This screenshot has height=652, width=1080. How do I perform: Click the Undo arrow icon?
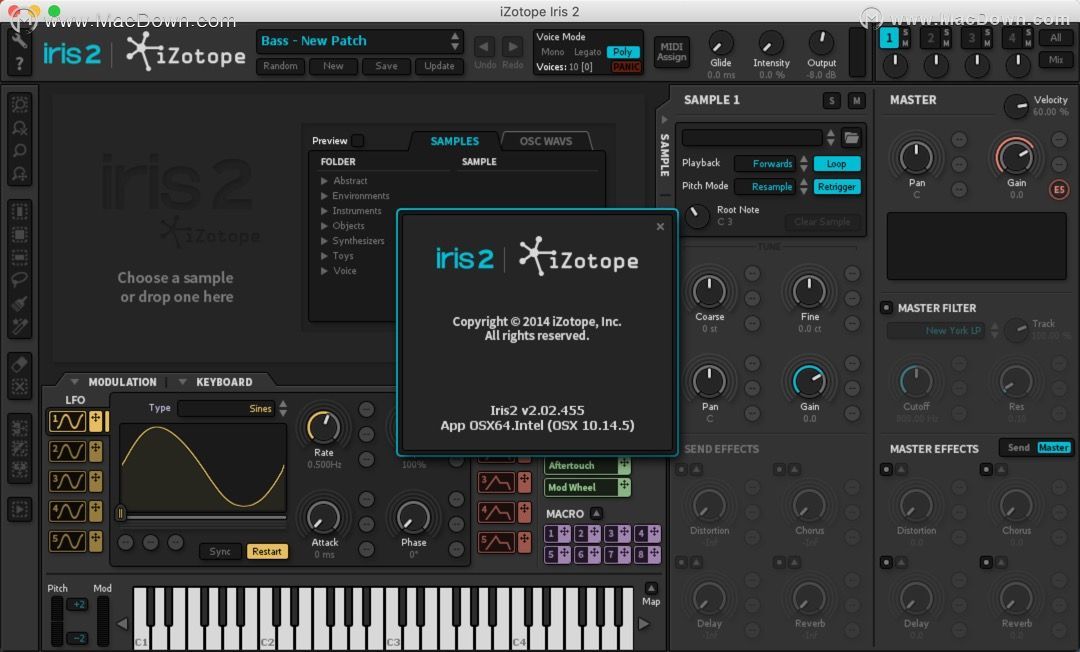tap(484, 47)
